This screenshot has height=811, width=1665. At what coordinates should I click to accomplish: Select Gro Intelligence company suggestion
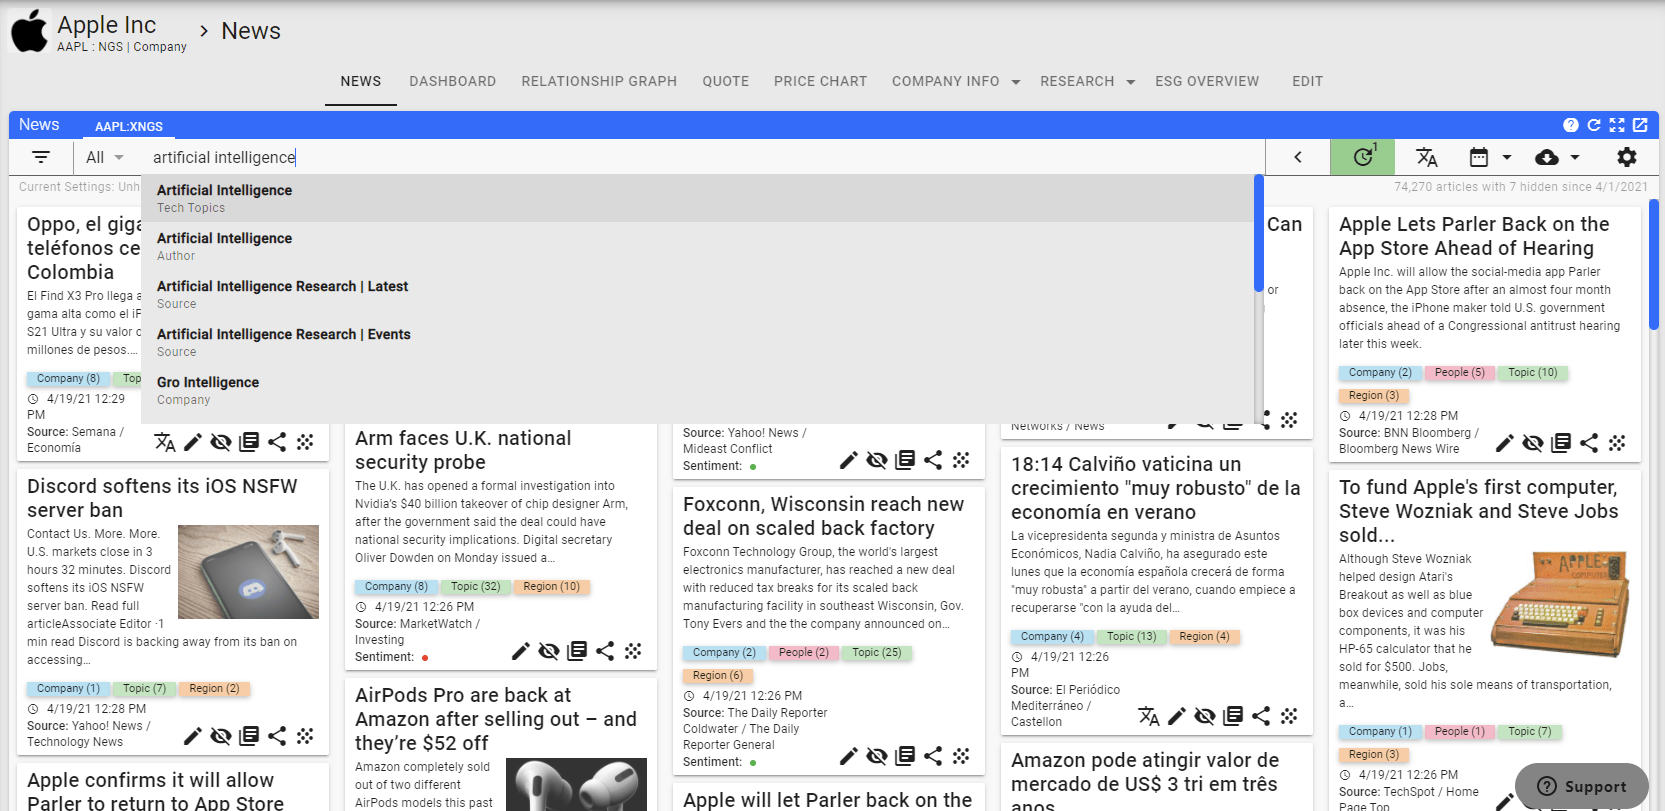[x=699, y=390]
